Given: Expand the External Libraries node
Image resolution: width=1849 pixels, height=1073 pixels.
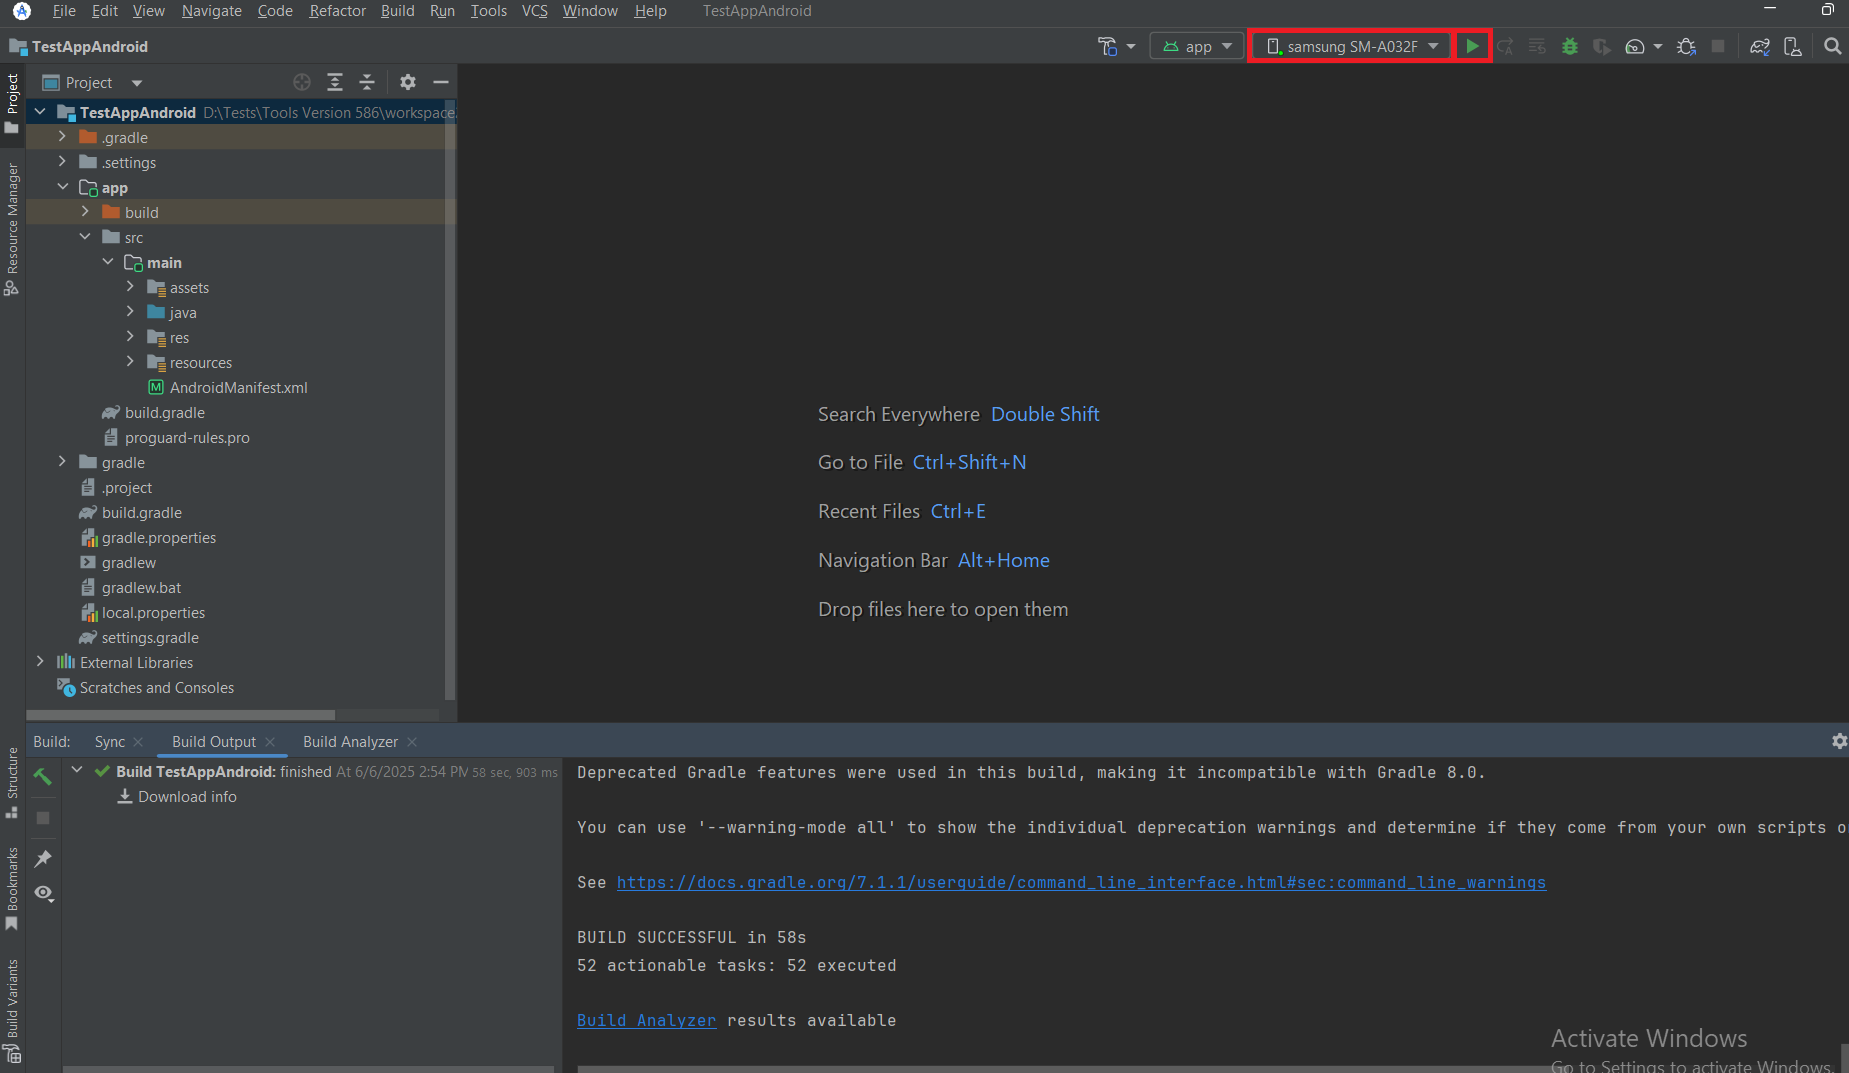Looking at the screenshot, I should click(40, 662).
